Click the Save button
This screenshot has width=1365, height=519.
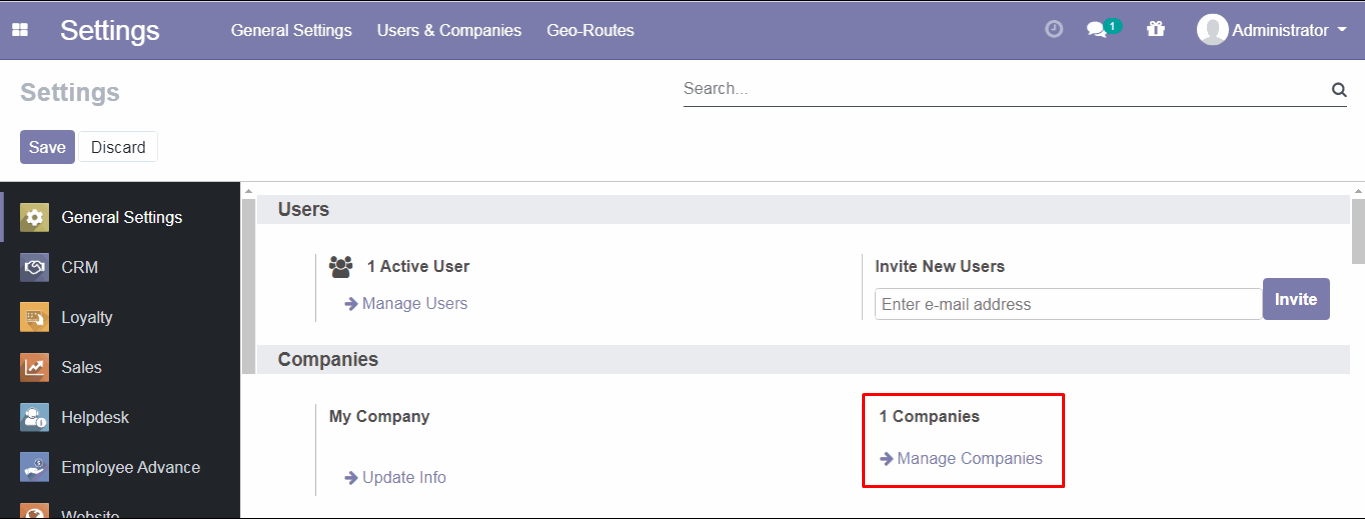click(x=47, y=147)
